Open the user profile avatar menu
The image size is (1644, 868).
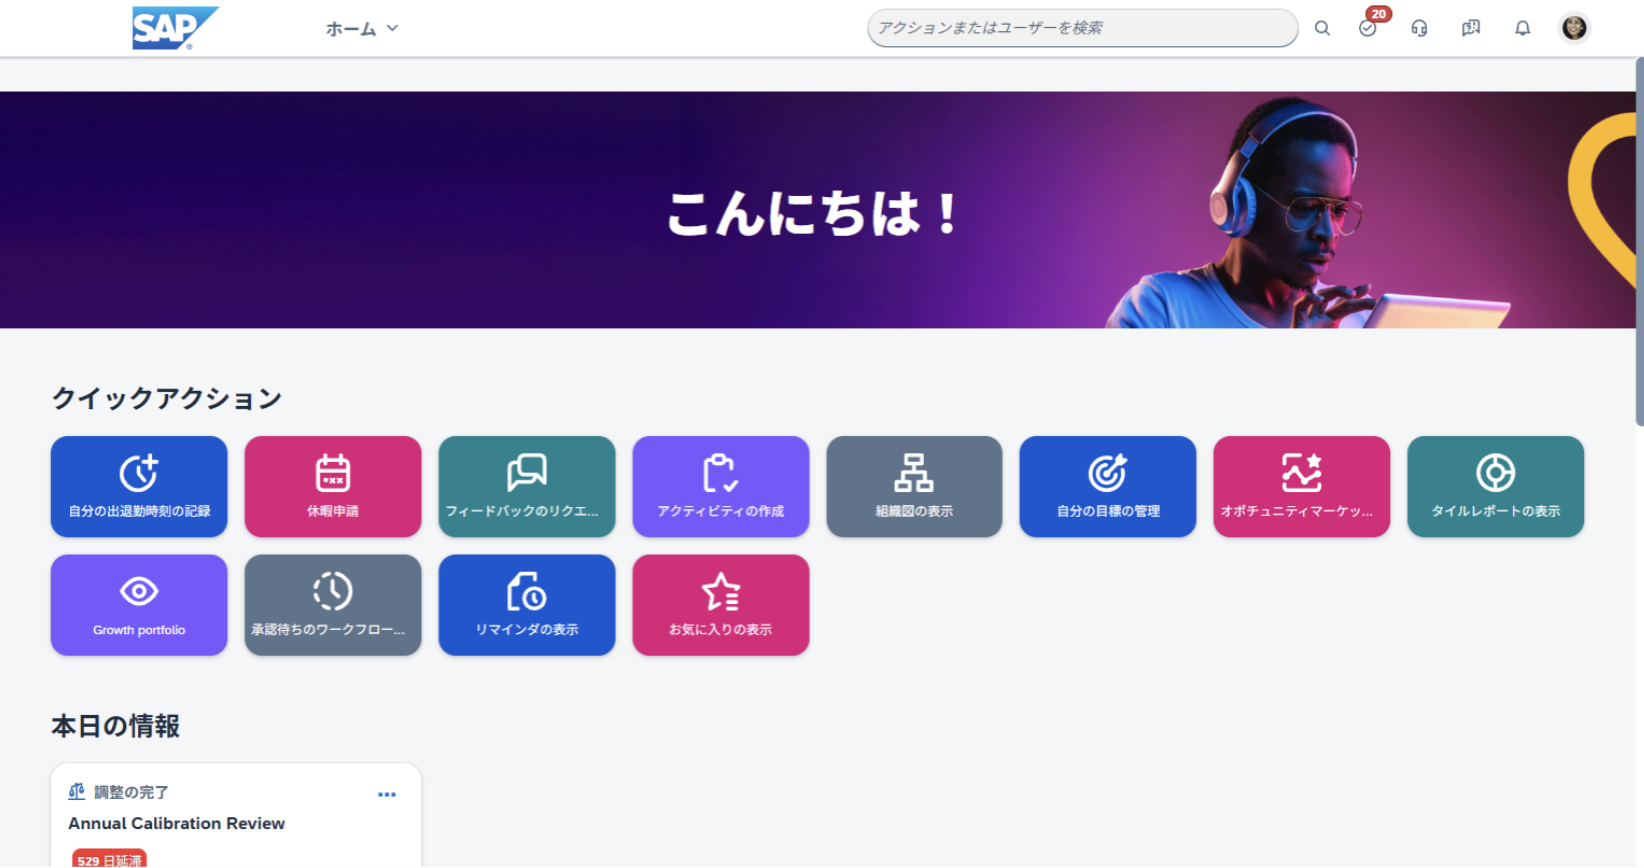pos(1574,28)
